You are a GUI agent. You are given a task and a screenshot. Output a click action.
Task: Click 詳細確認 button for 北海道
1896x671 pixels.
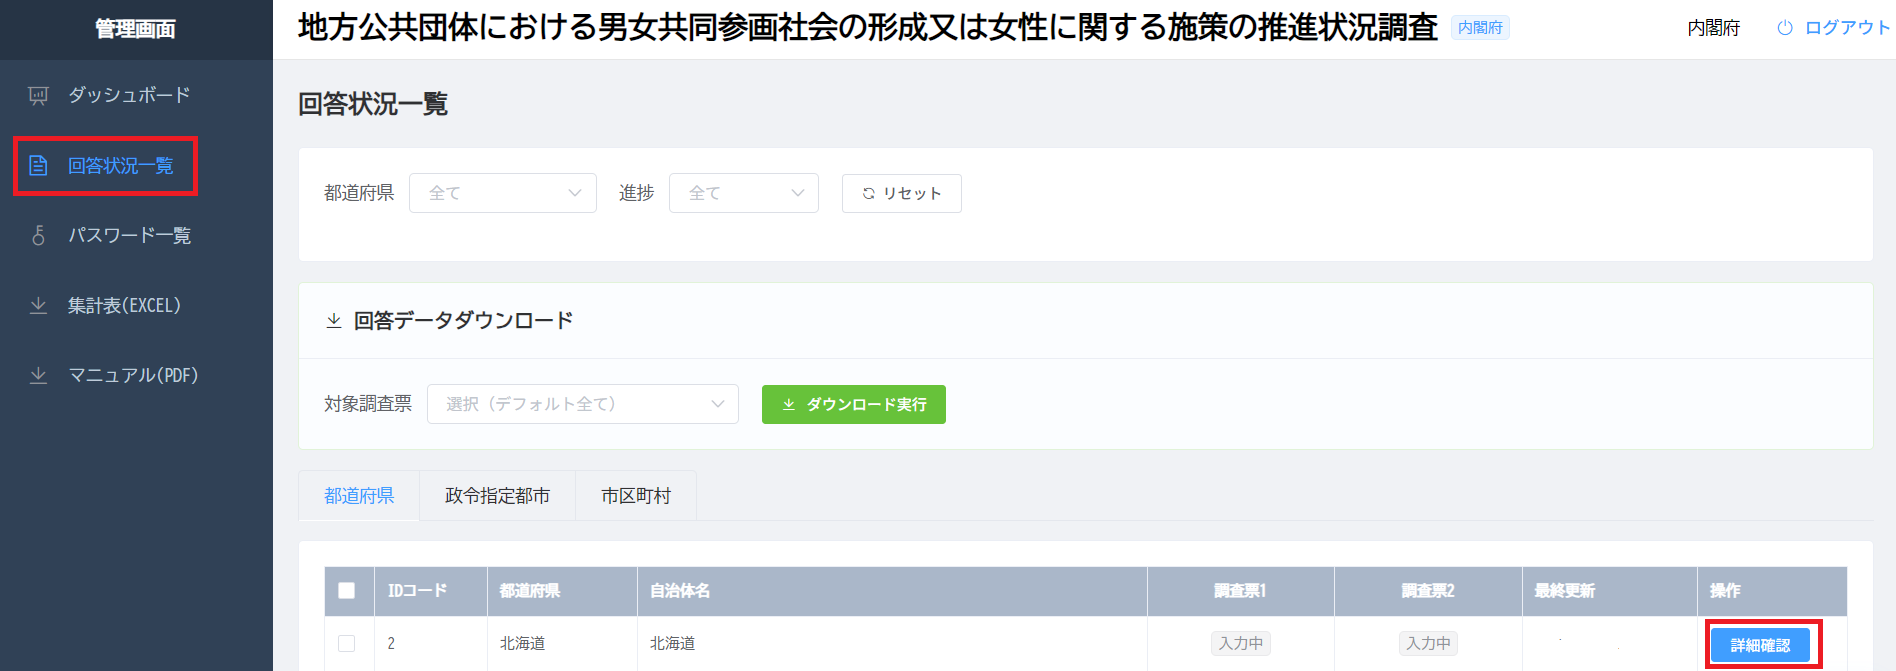(1760, 645)
